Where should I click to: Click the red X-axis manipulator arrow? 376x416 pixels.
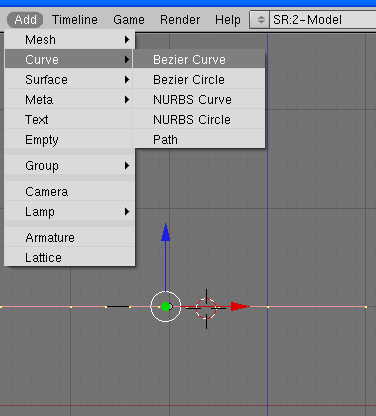[x=239, y=306]
